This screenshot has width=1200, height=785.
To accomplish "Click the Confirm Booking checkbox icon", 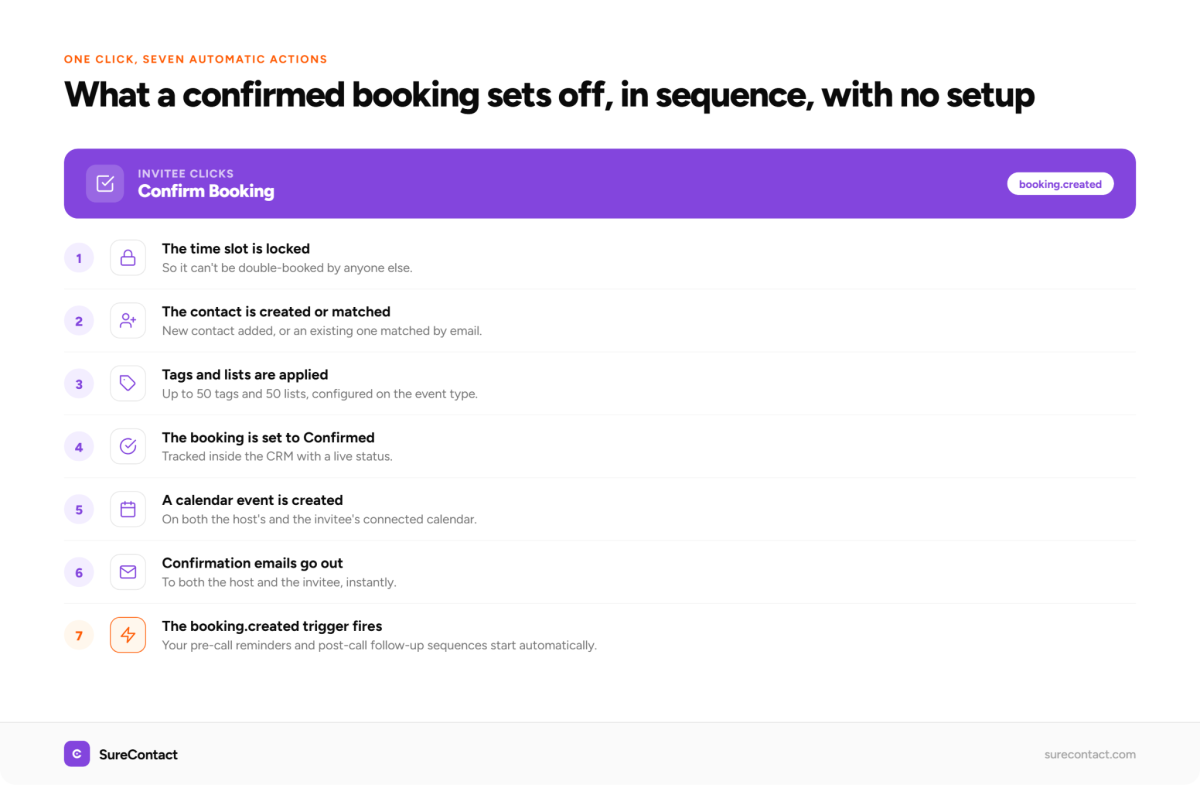I will point(105,184).
